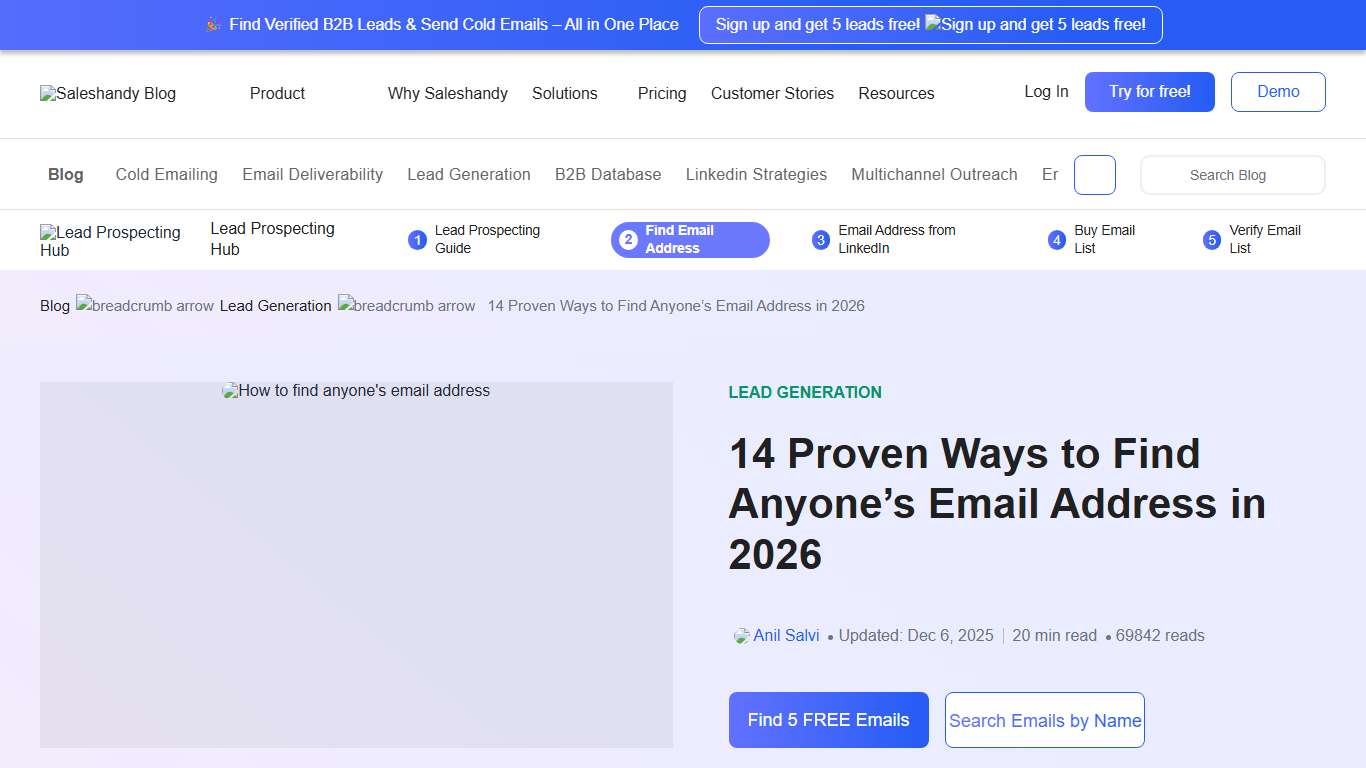Open the Pricing page
1366x768 pixels.
coord(661,93)
